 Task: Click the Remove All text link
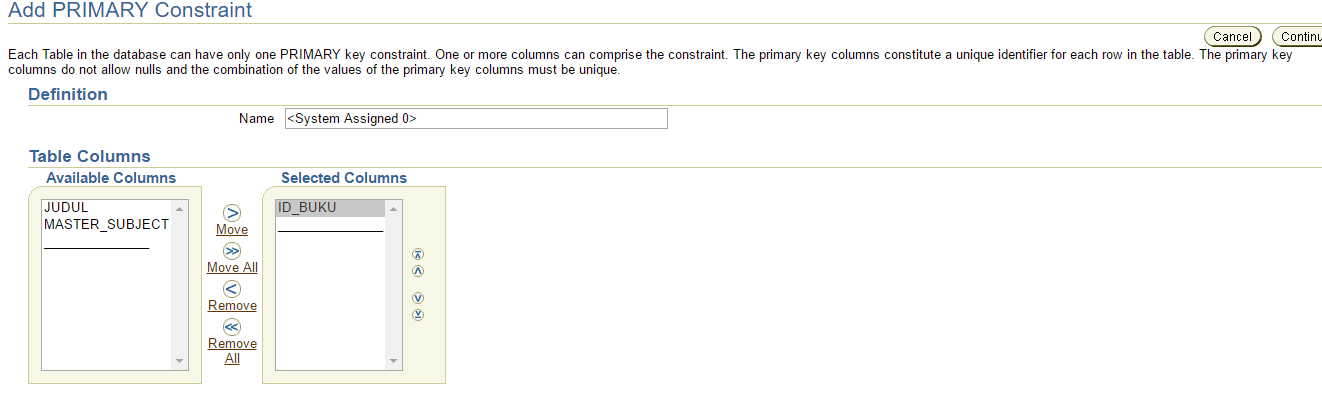point(232,351)
